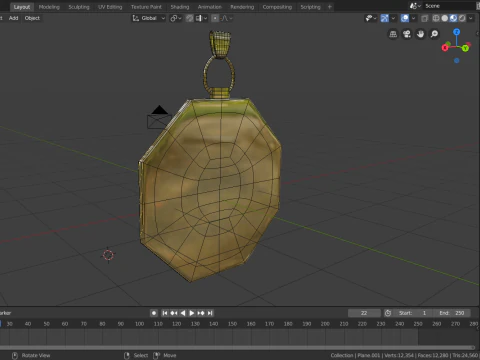The height and width of the screenshot is (360, 480).
Task: Select the gold pendant mesh
Action: [x=210, y=190]
